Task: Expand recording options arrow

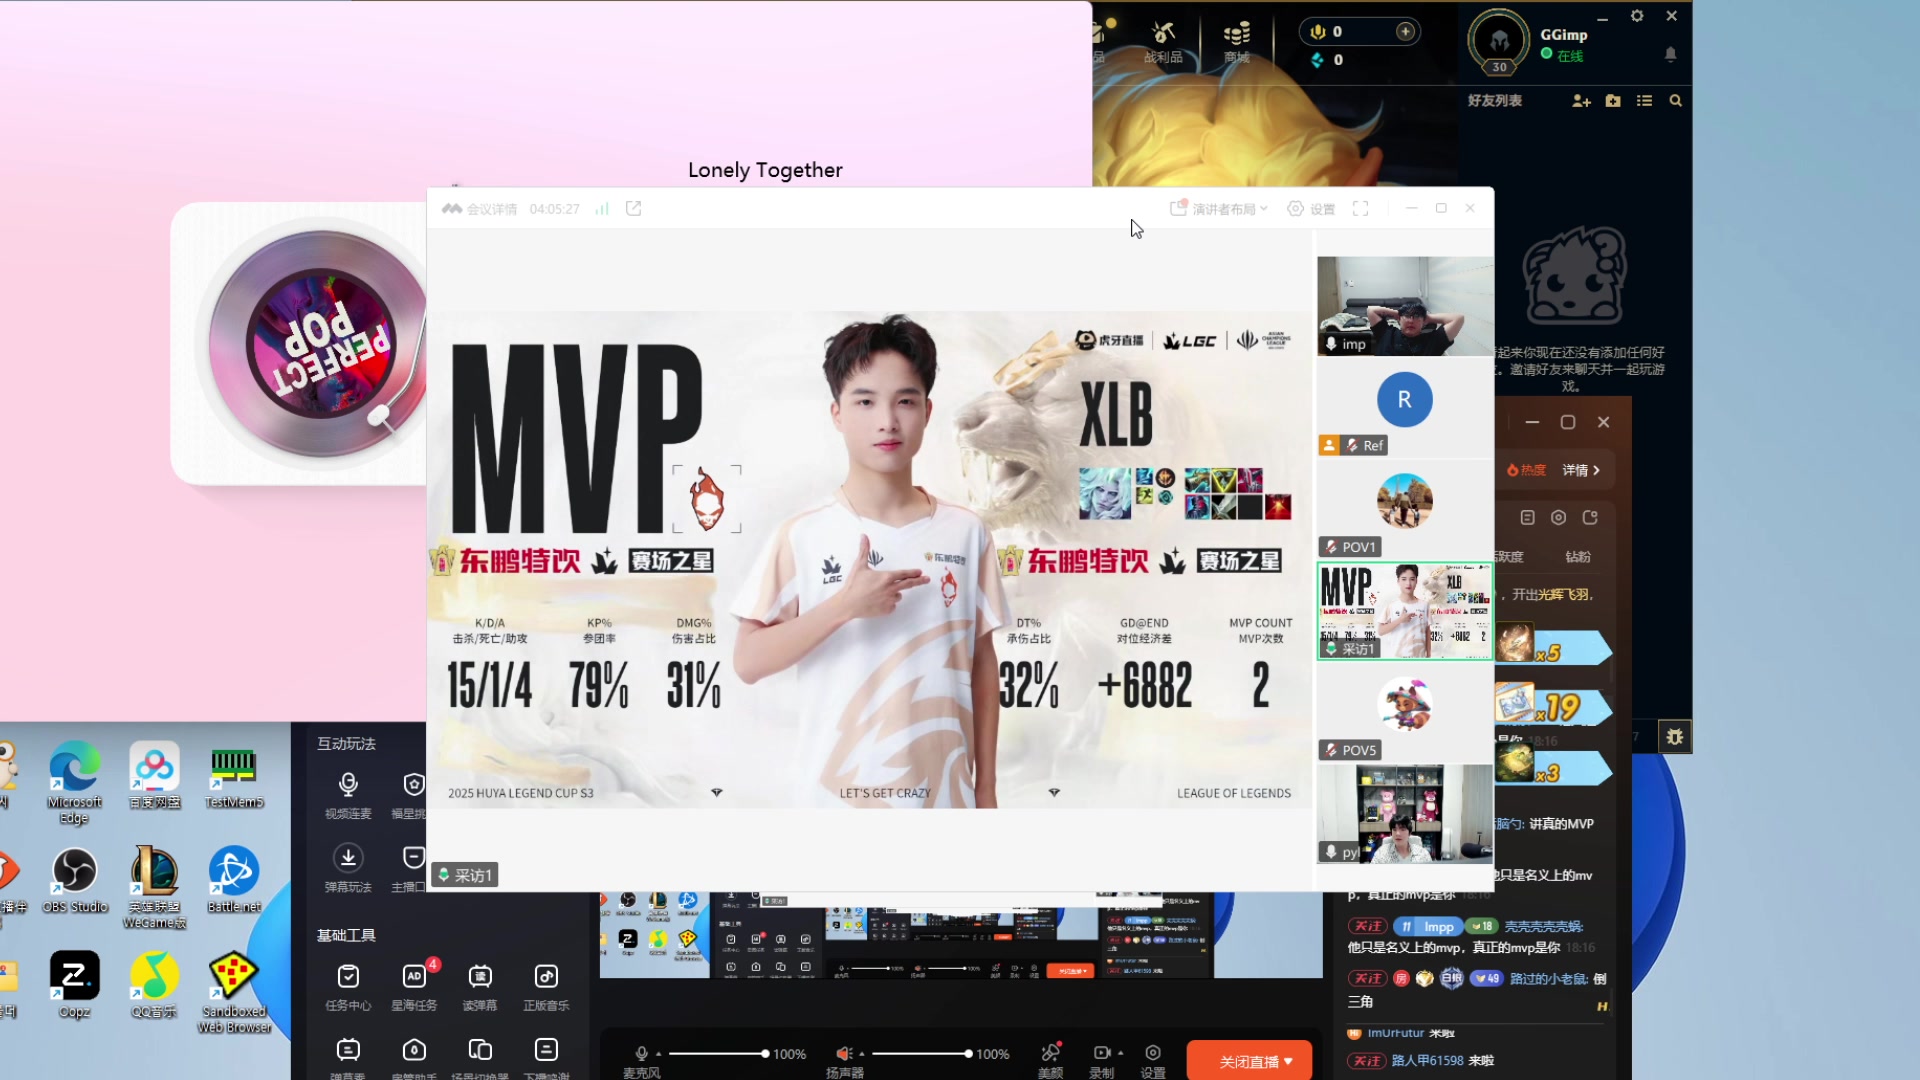Action: 1120,1053
